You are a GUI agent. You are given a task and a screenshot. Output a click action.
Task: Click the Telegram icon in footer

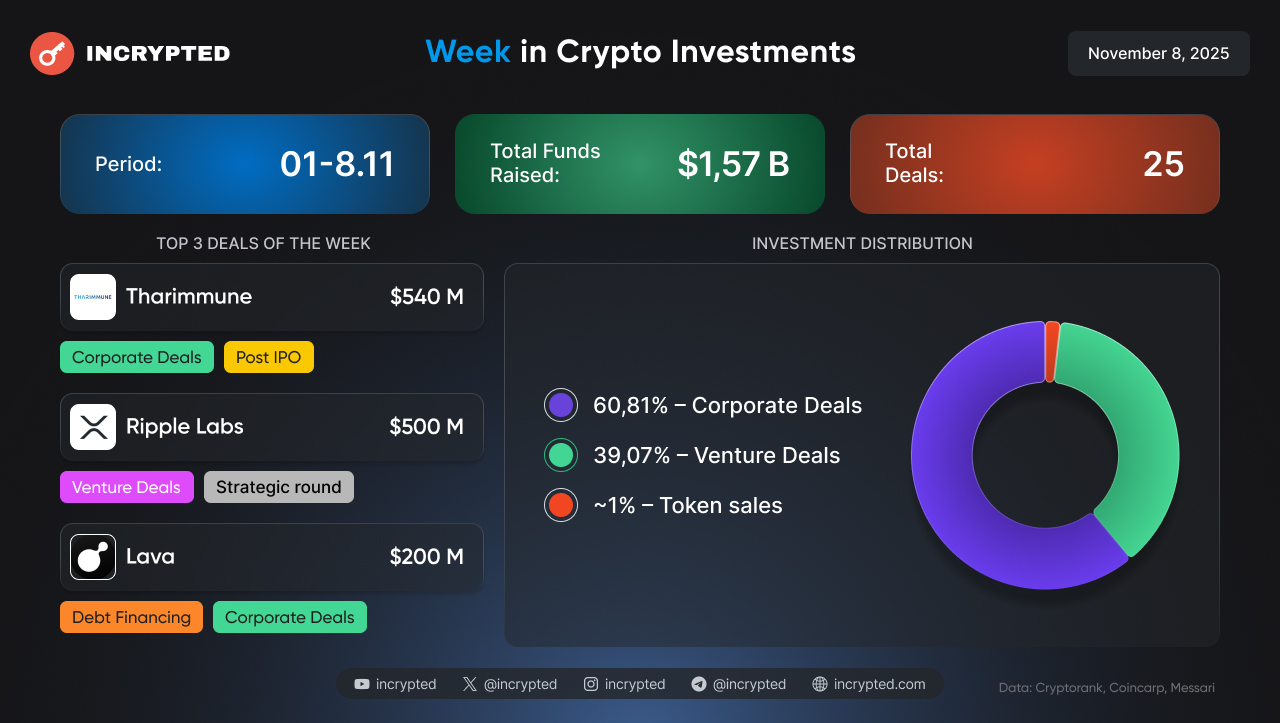click(x=699, y=684)
